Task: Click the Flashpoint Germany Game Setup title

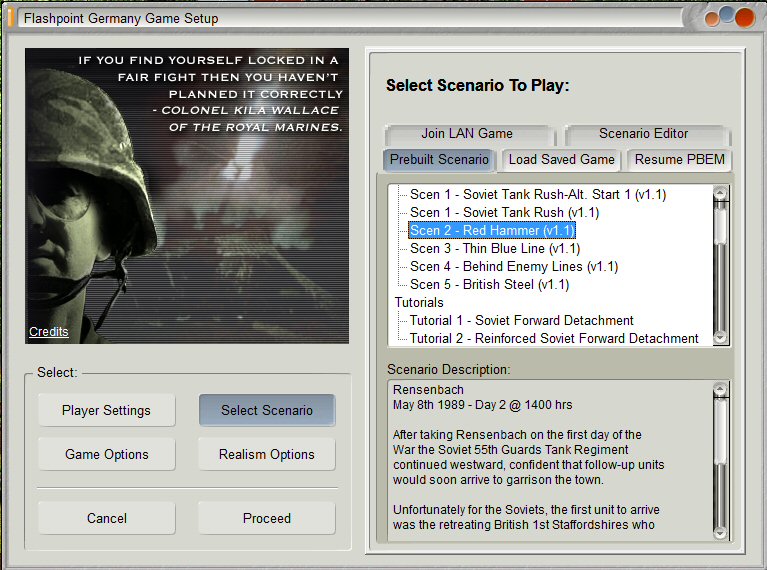Action: pyautogui.click(x=121, y=19)
